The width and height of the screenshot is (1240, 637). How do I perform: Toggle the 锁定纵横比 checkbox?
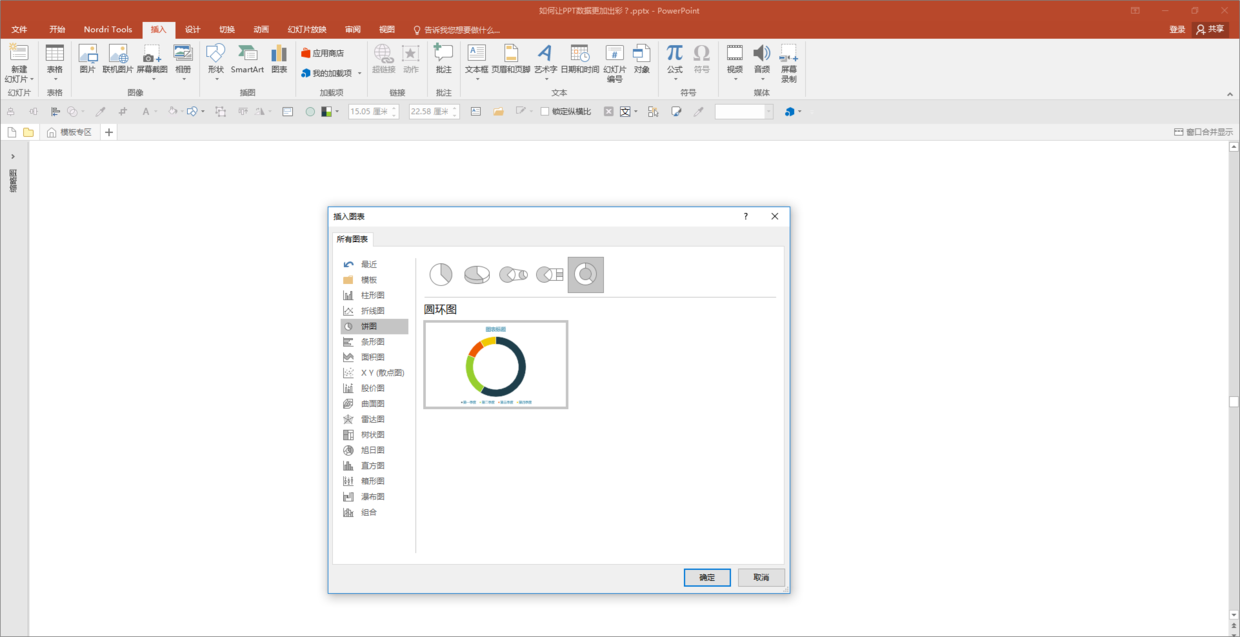(x=545, y=112)
